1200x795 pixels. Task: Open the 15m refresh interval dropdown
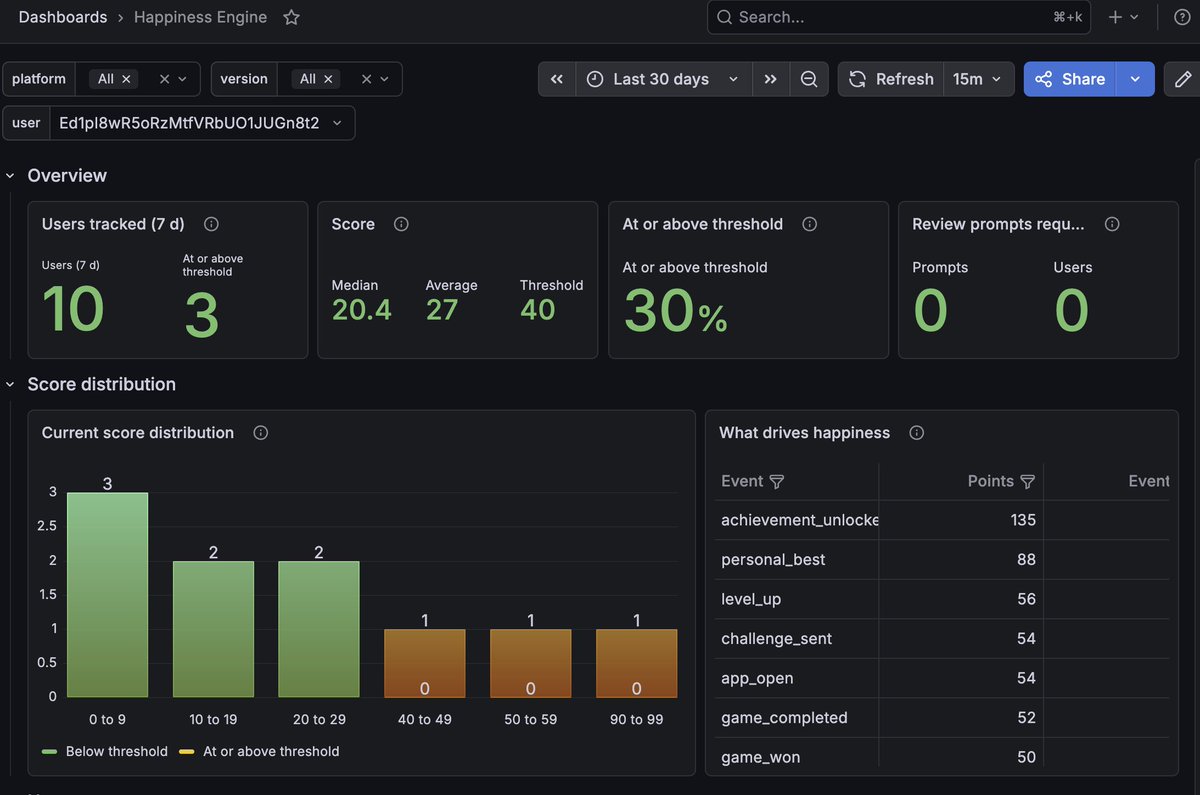978,79
